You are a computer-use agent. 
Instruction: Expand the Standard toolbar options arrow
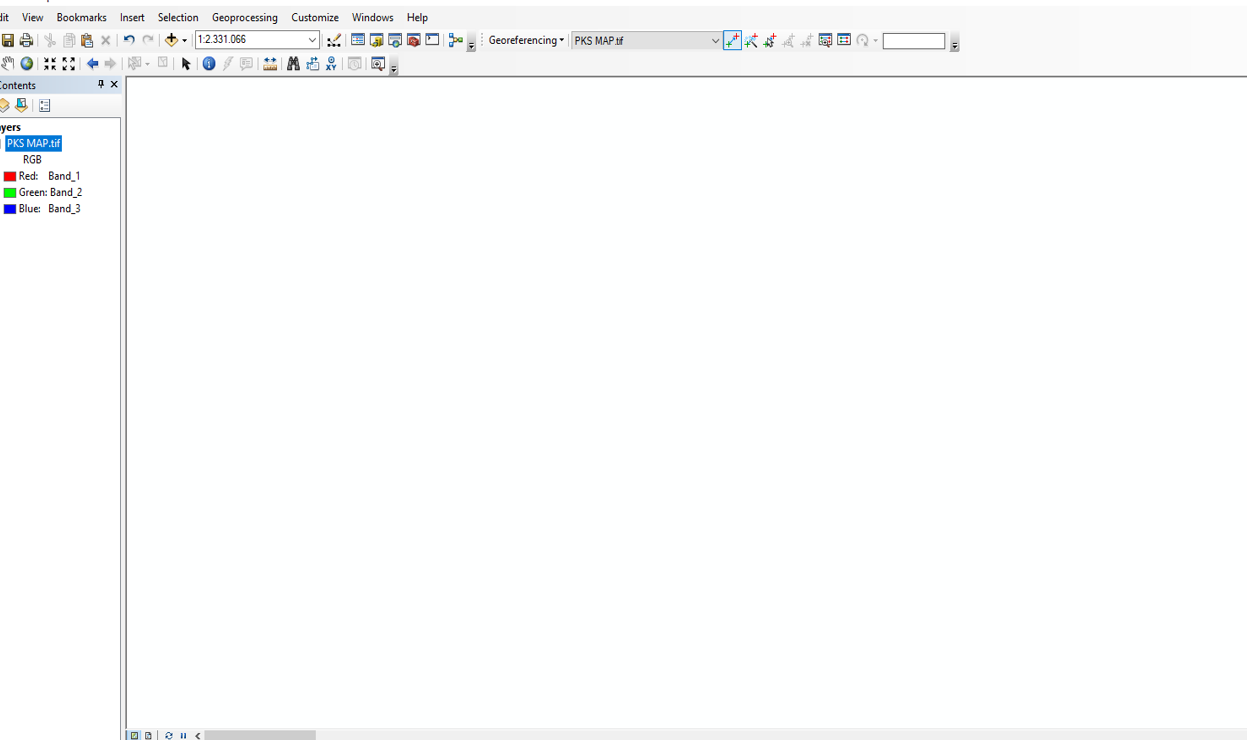pos(471,44)
